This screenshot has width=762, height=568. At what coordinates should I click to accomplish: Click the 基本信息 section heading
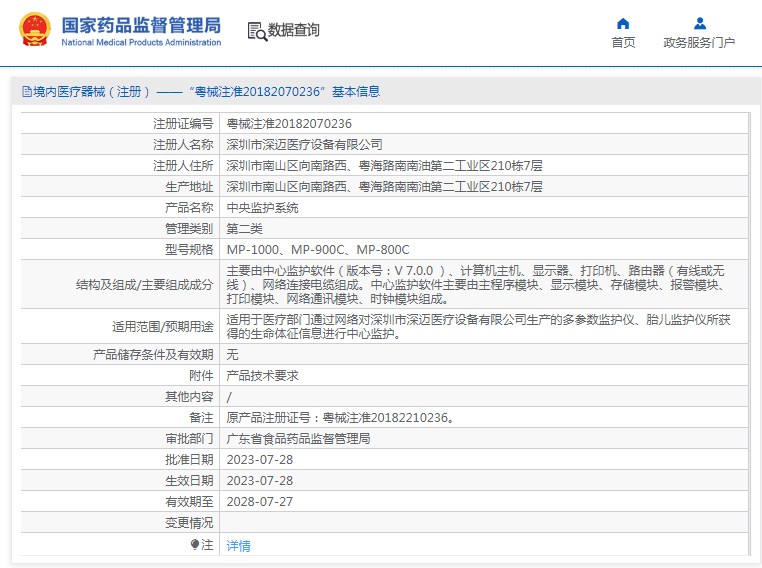356,91
